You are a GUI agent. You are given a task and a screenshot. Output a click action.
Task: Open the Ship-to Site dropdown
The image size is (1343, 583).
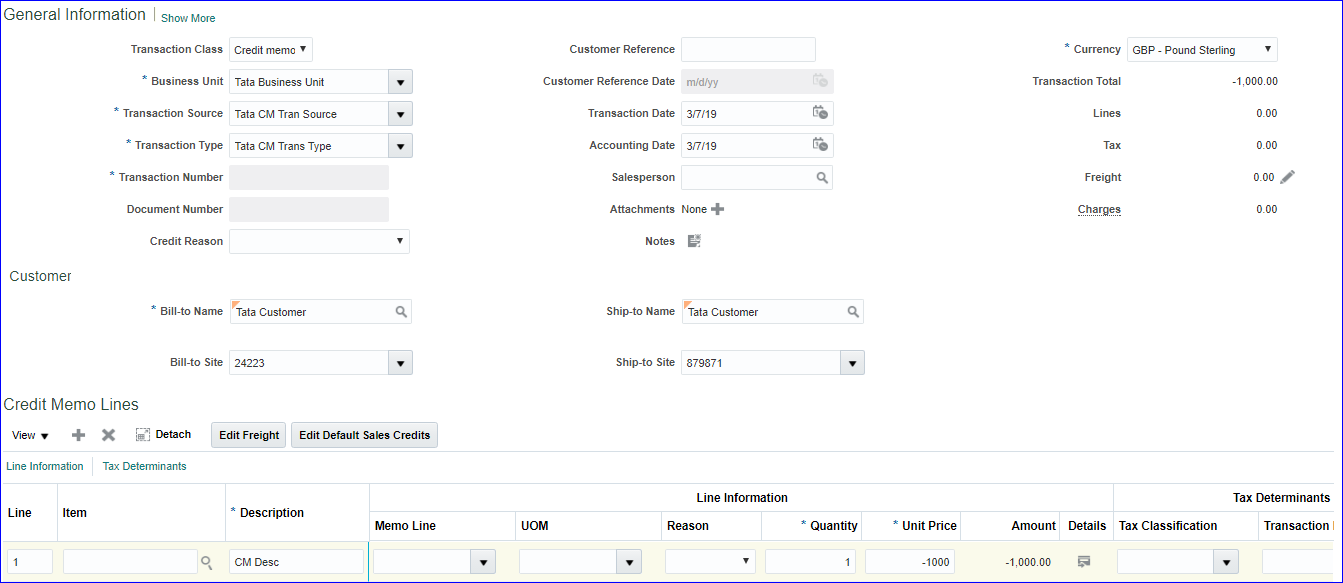[852, 363]
